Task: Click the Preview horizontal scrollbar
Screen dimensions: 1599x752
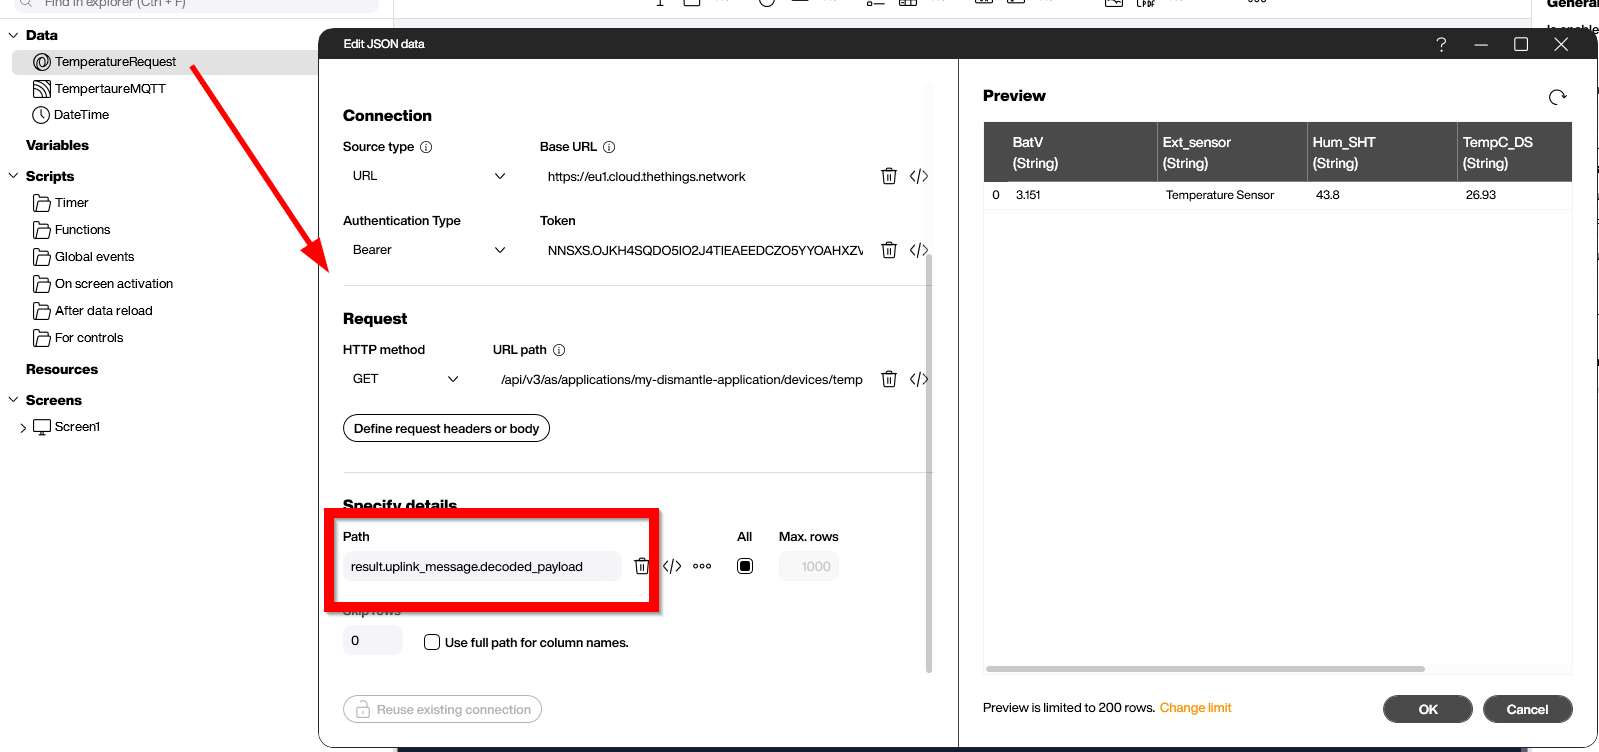Action: click(x=1205, y=668)
